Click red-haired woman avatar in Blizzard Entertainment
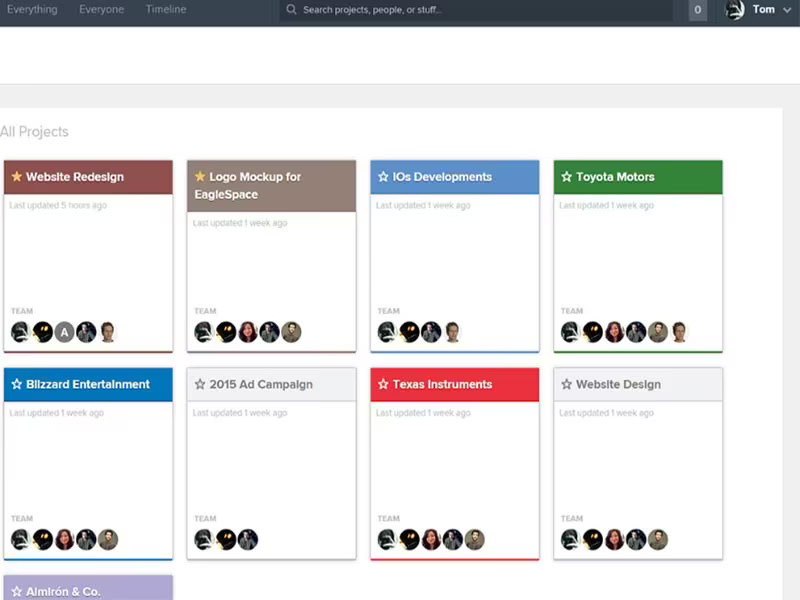 point(64,539)
